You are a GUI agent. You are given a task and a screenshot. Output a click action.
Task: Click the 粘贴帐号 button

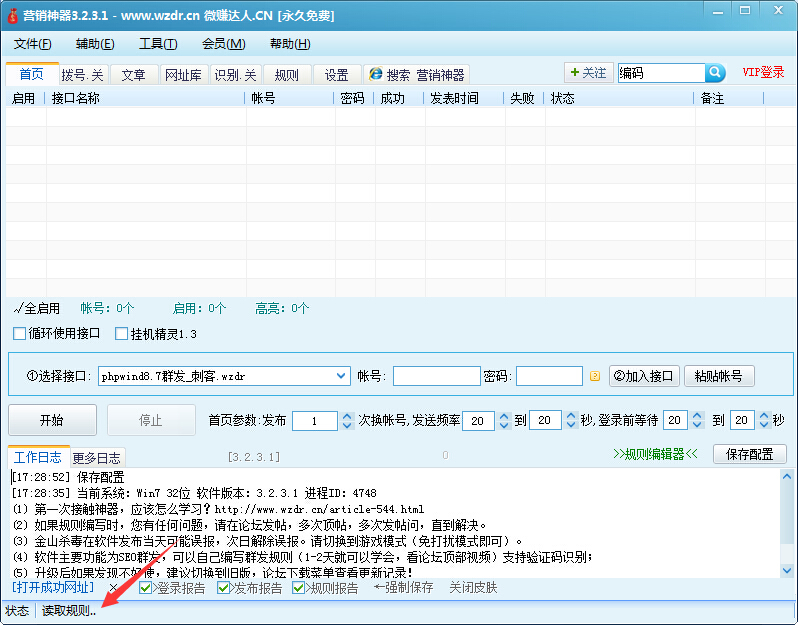click(719, 376)
